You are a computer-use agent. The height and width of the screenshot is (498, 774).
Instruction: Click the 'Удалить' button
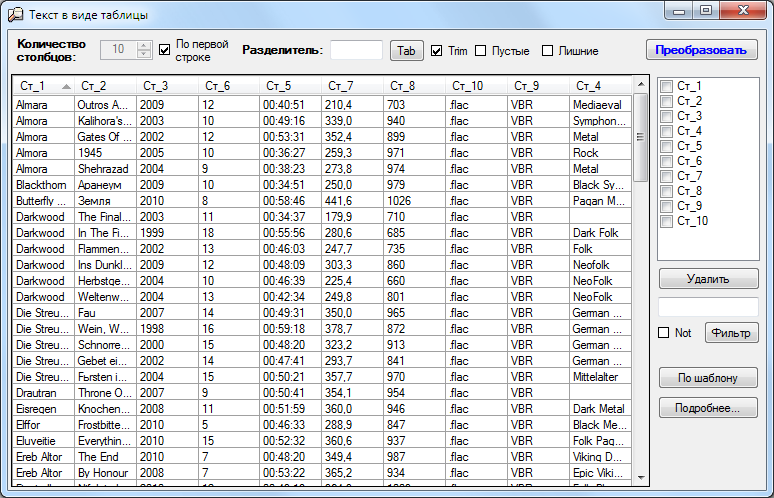point(708,279)
